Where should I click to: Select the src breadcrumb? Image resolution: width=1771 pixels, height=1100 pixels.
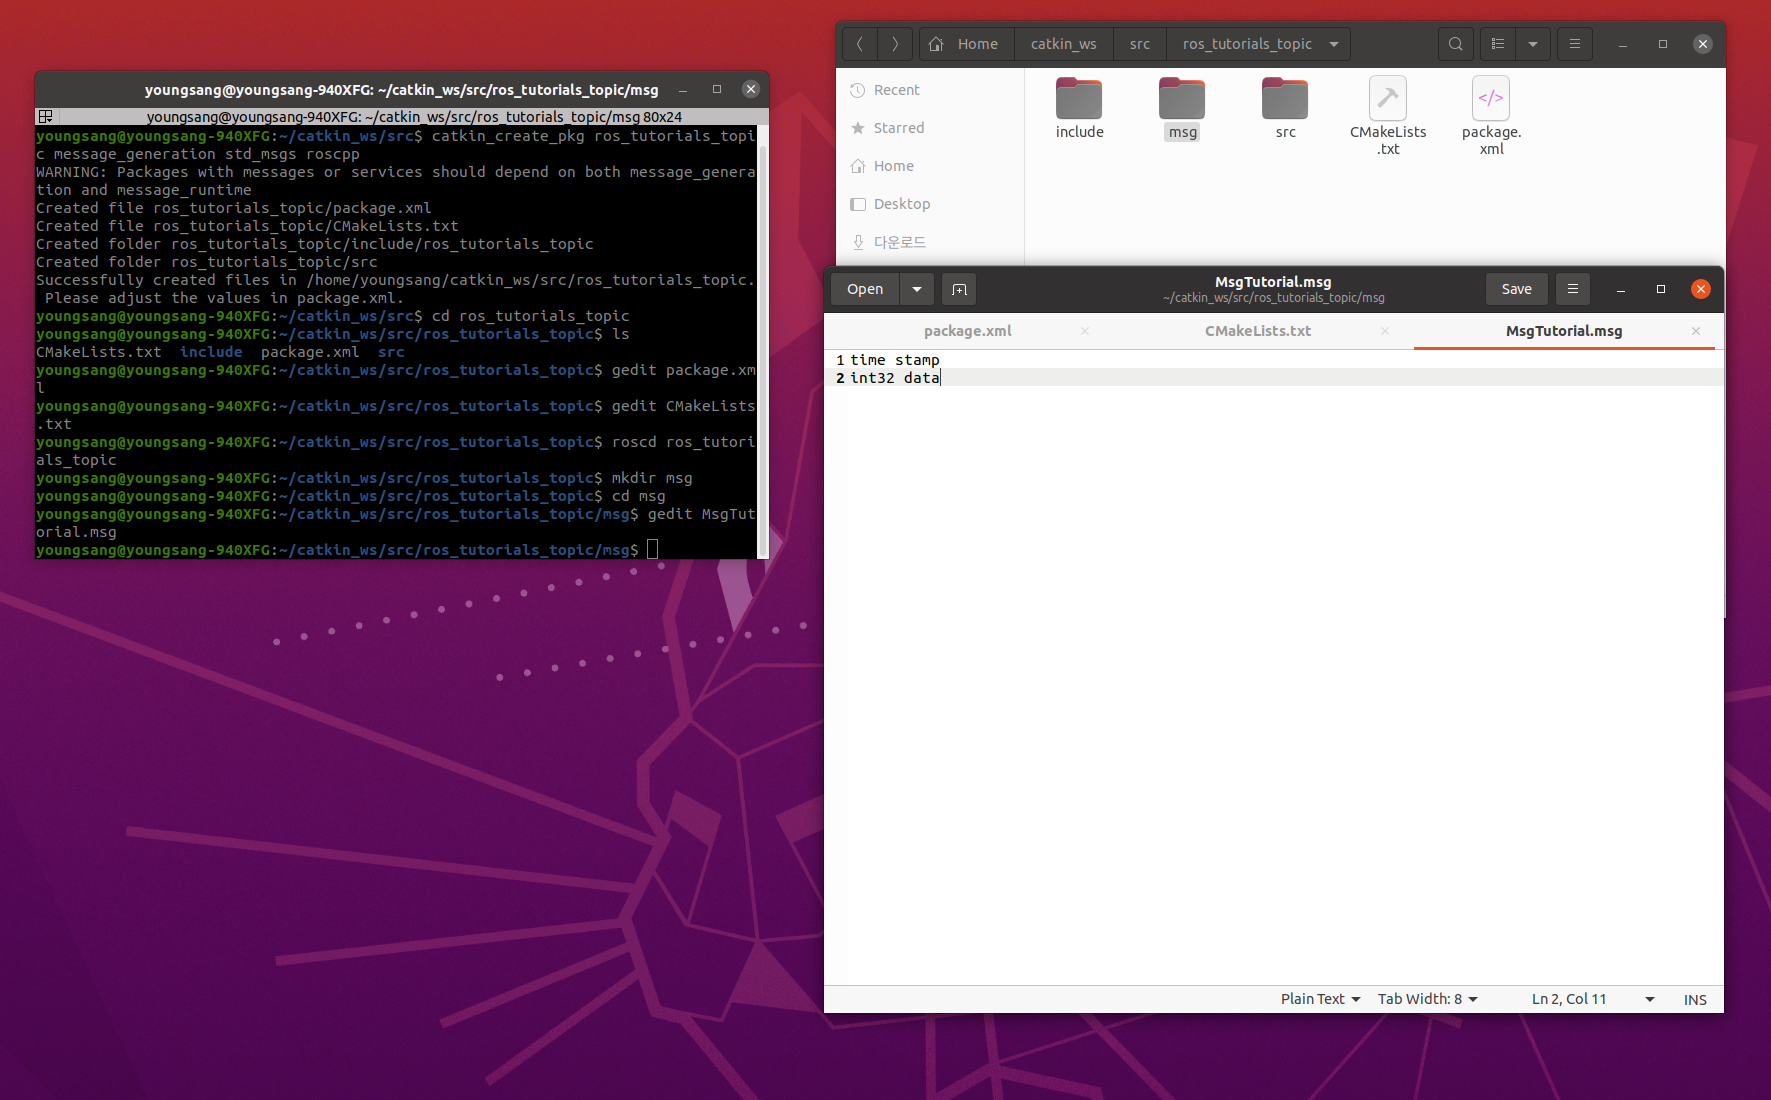[x=1140, y=44]
